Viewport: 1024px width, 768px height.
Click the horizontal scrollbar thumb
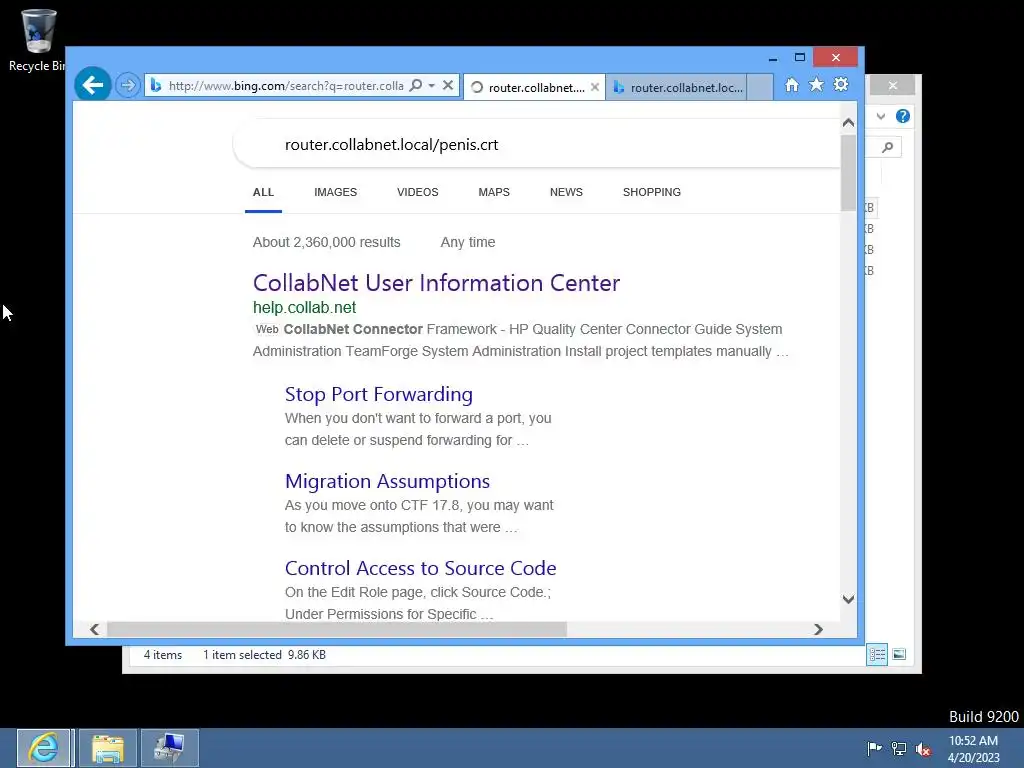click(337, 629)
